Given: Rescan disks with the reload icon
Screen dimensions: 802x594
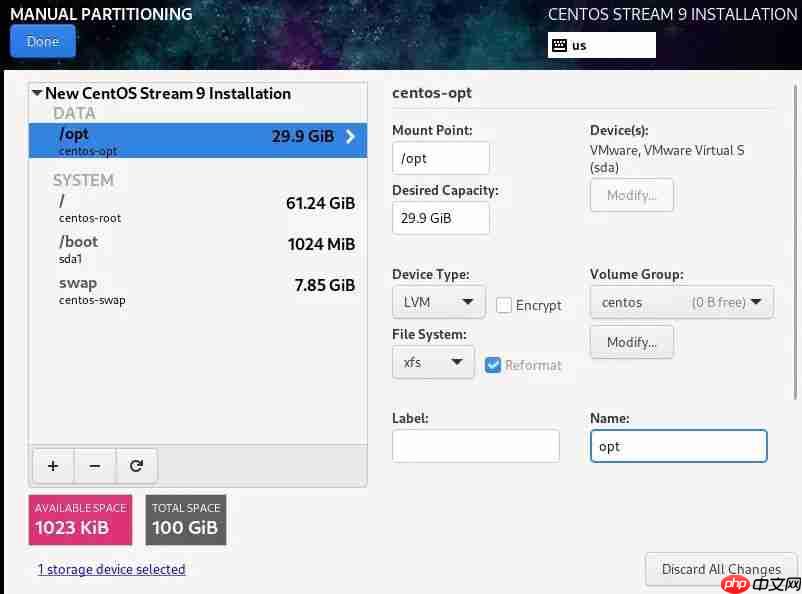Looking at the screenshot, I should point(137,466).
